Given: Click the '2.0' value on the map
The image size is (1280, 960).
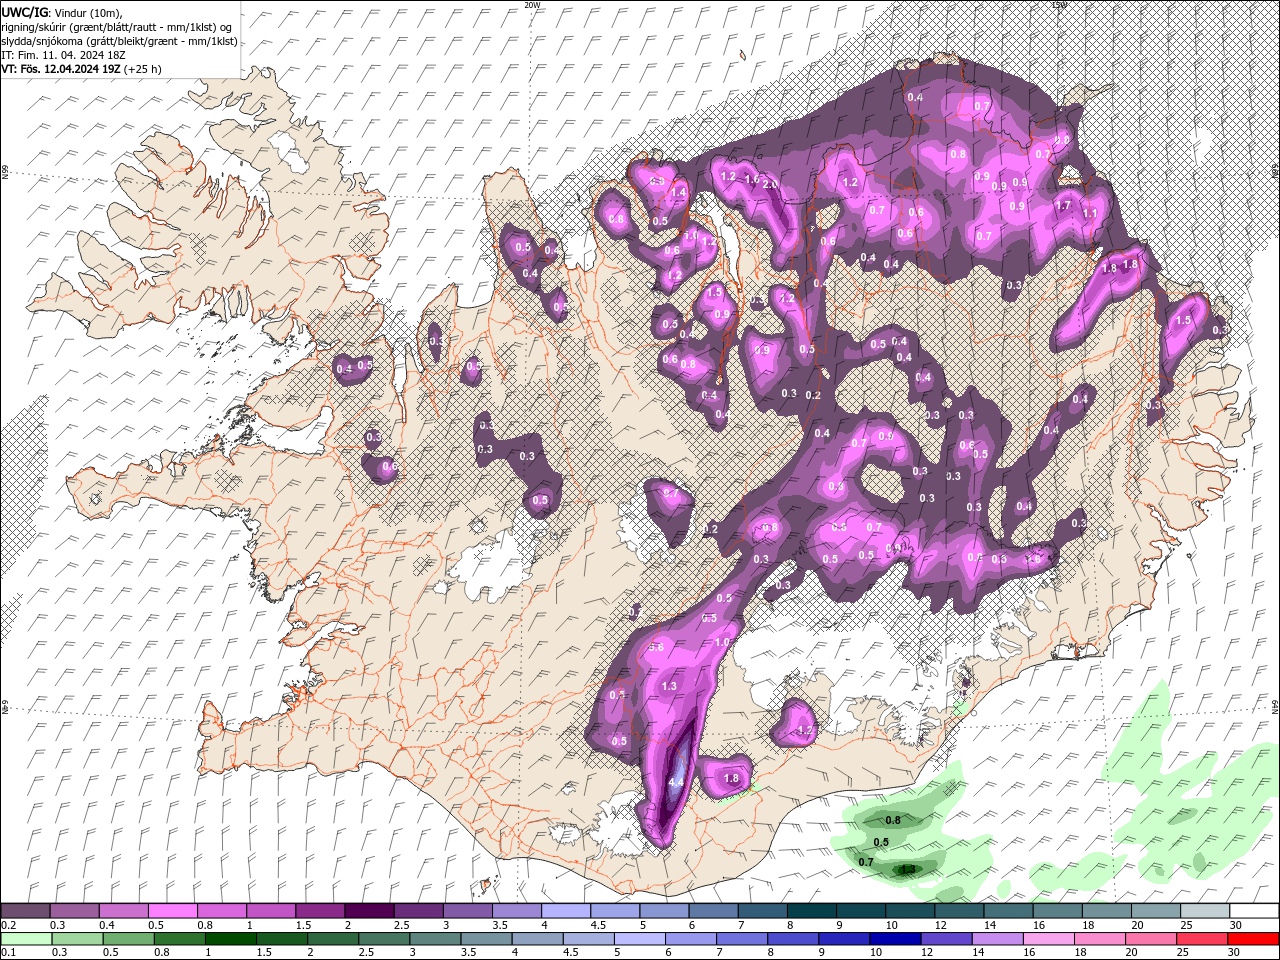Looking at the screenshot, I should (x=770, y=184).
